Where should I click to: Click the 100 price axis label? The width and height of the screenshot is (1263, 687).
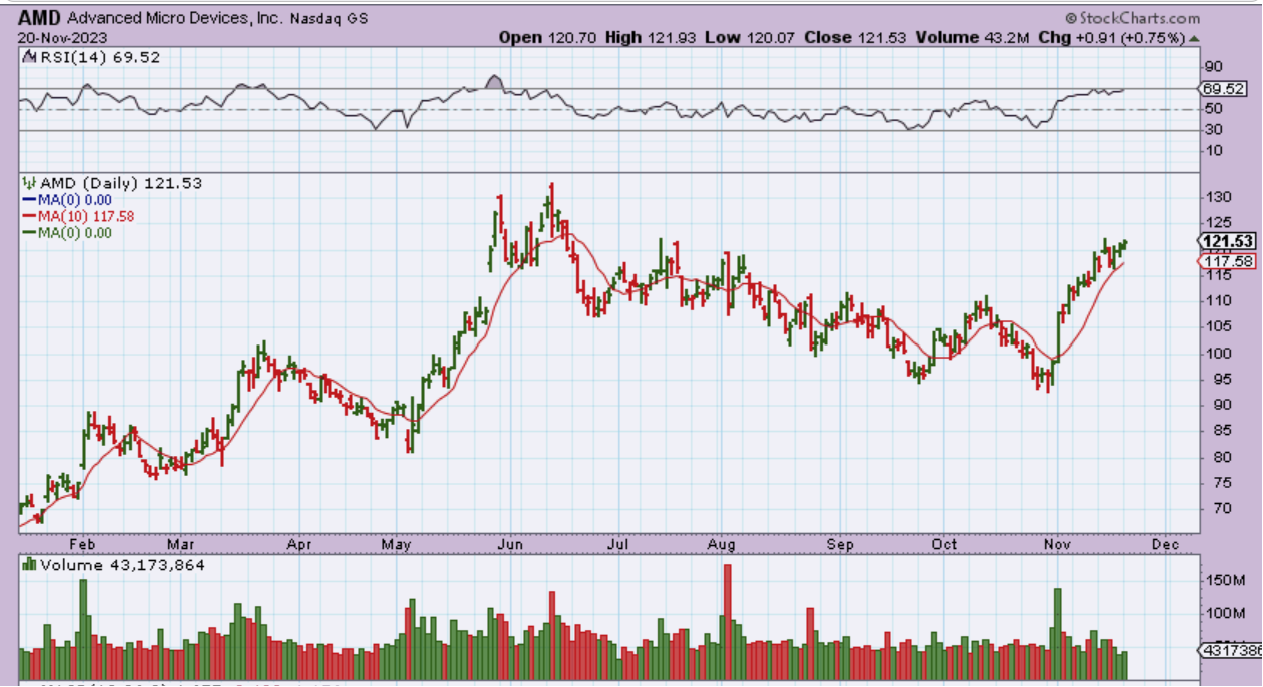[x=1218, y=353]
